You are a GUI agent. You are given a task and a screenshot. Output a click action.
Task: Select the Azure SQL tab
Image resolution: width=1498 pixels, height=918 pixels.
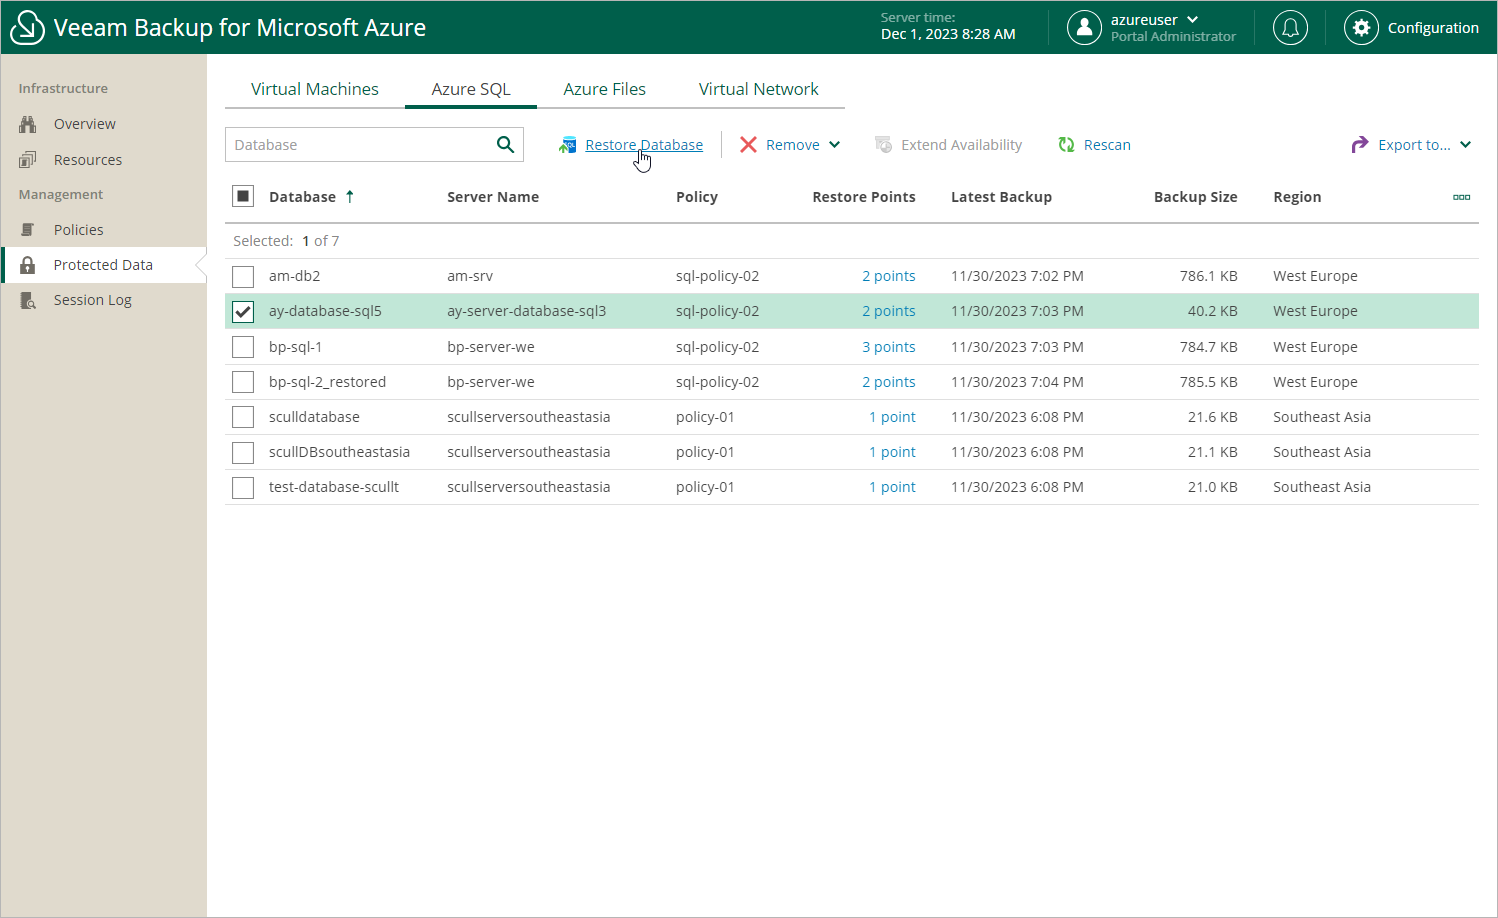click(x=471, y=89)
